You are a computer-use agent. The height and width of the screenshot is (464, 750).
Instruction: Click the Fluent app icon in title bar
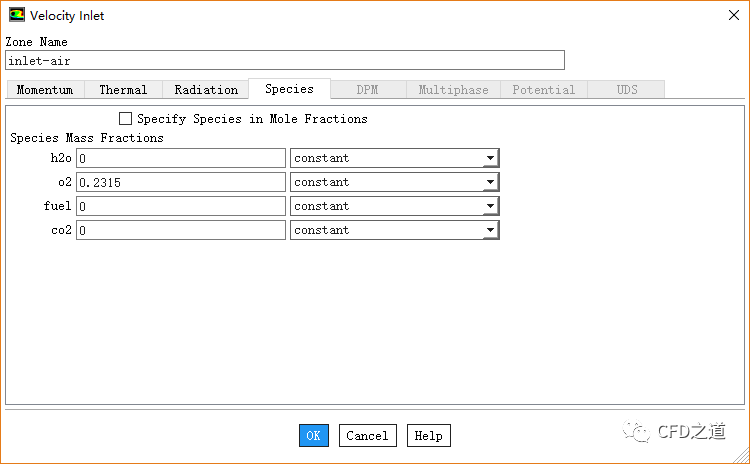tap(17, 15)
